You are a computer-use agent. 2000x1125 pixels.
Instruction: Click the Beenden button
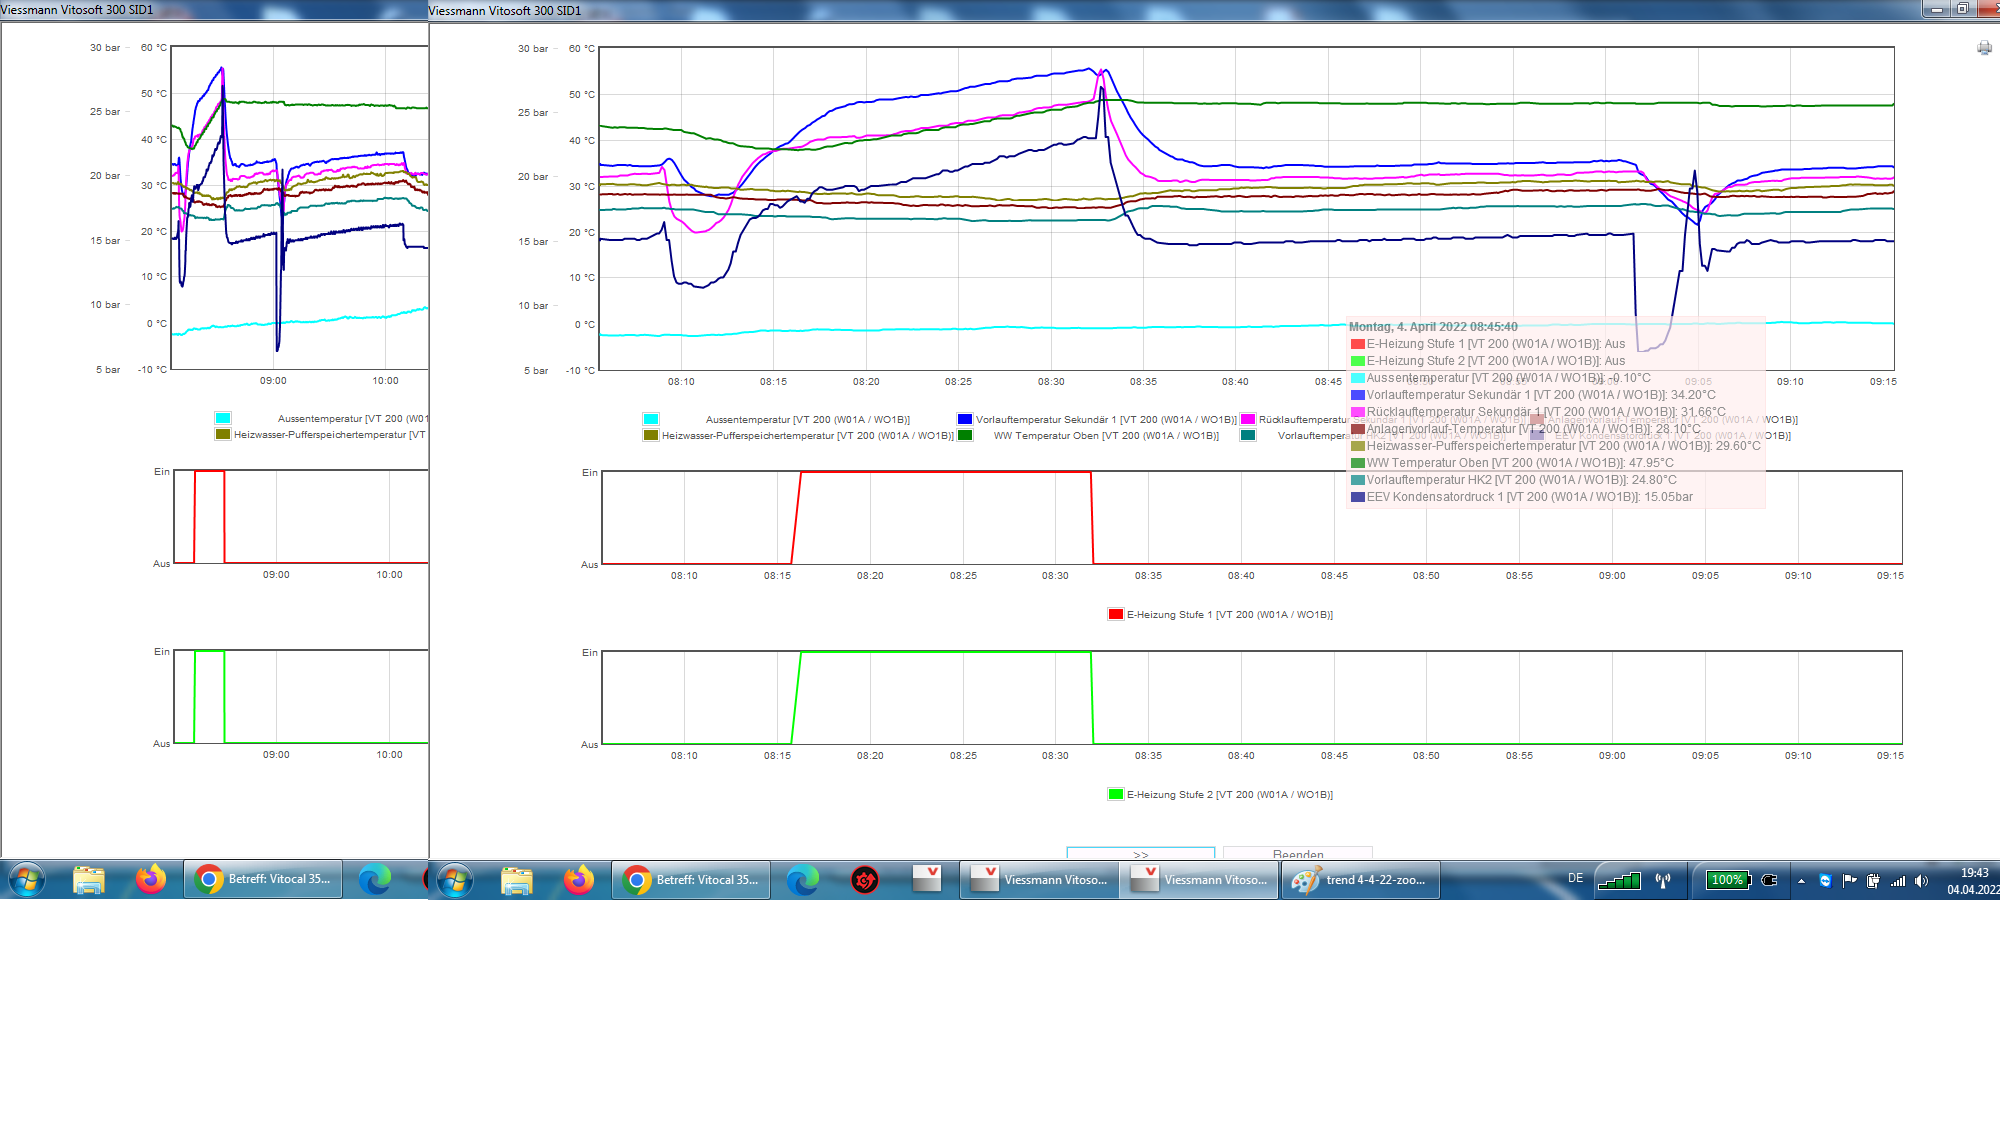coord(1298,854)
